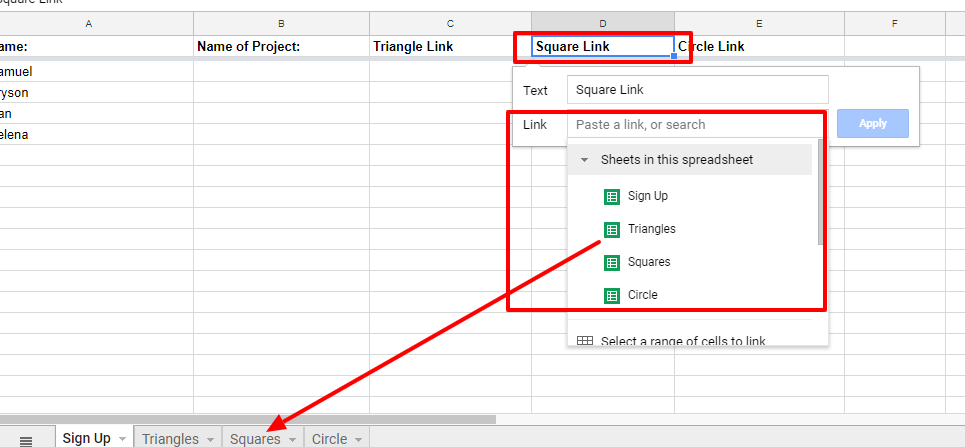Screen dimensions: 965x447
Task: Click the select range of cells grid icon
Action: [585, 341]
